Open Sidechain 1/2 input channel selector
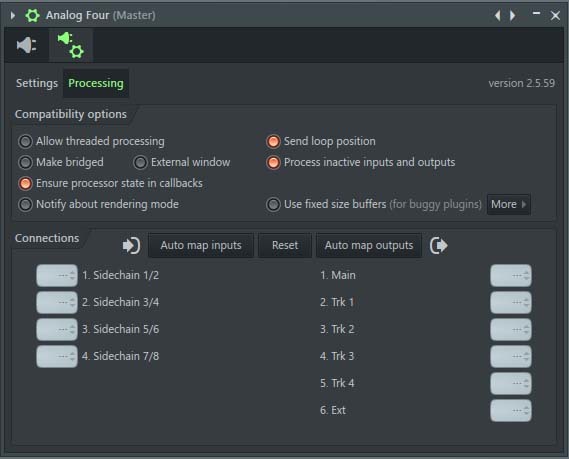569x459 pixels. [x=57, y=275]
